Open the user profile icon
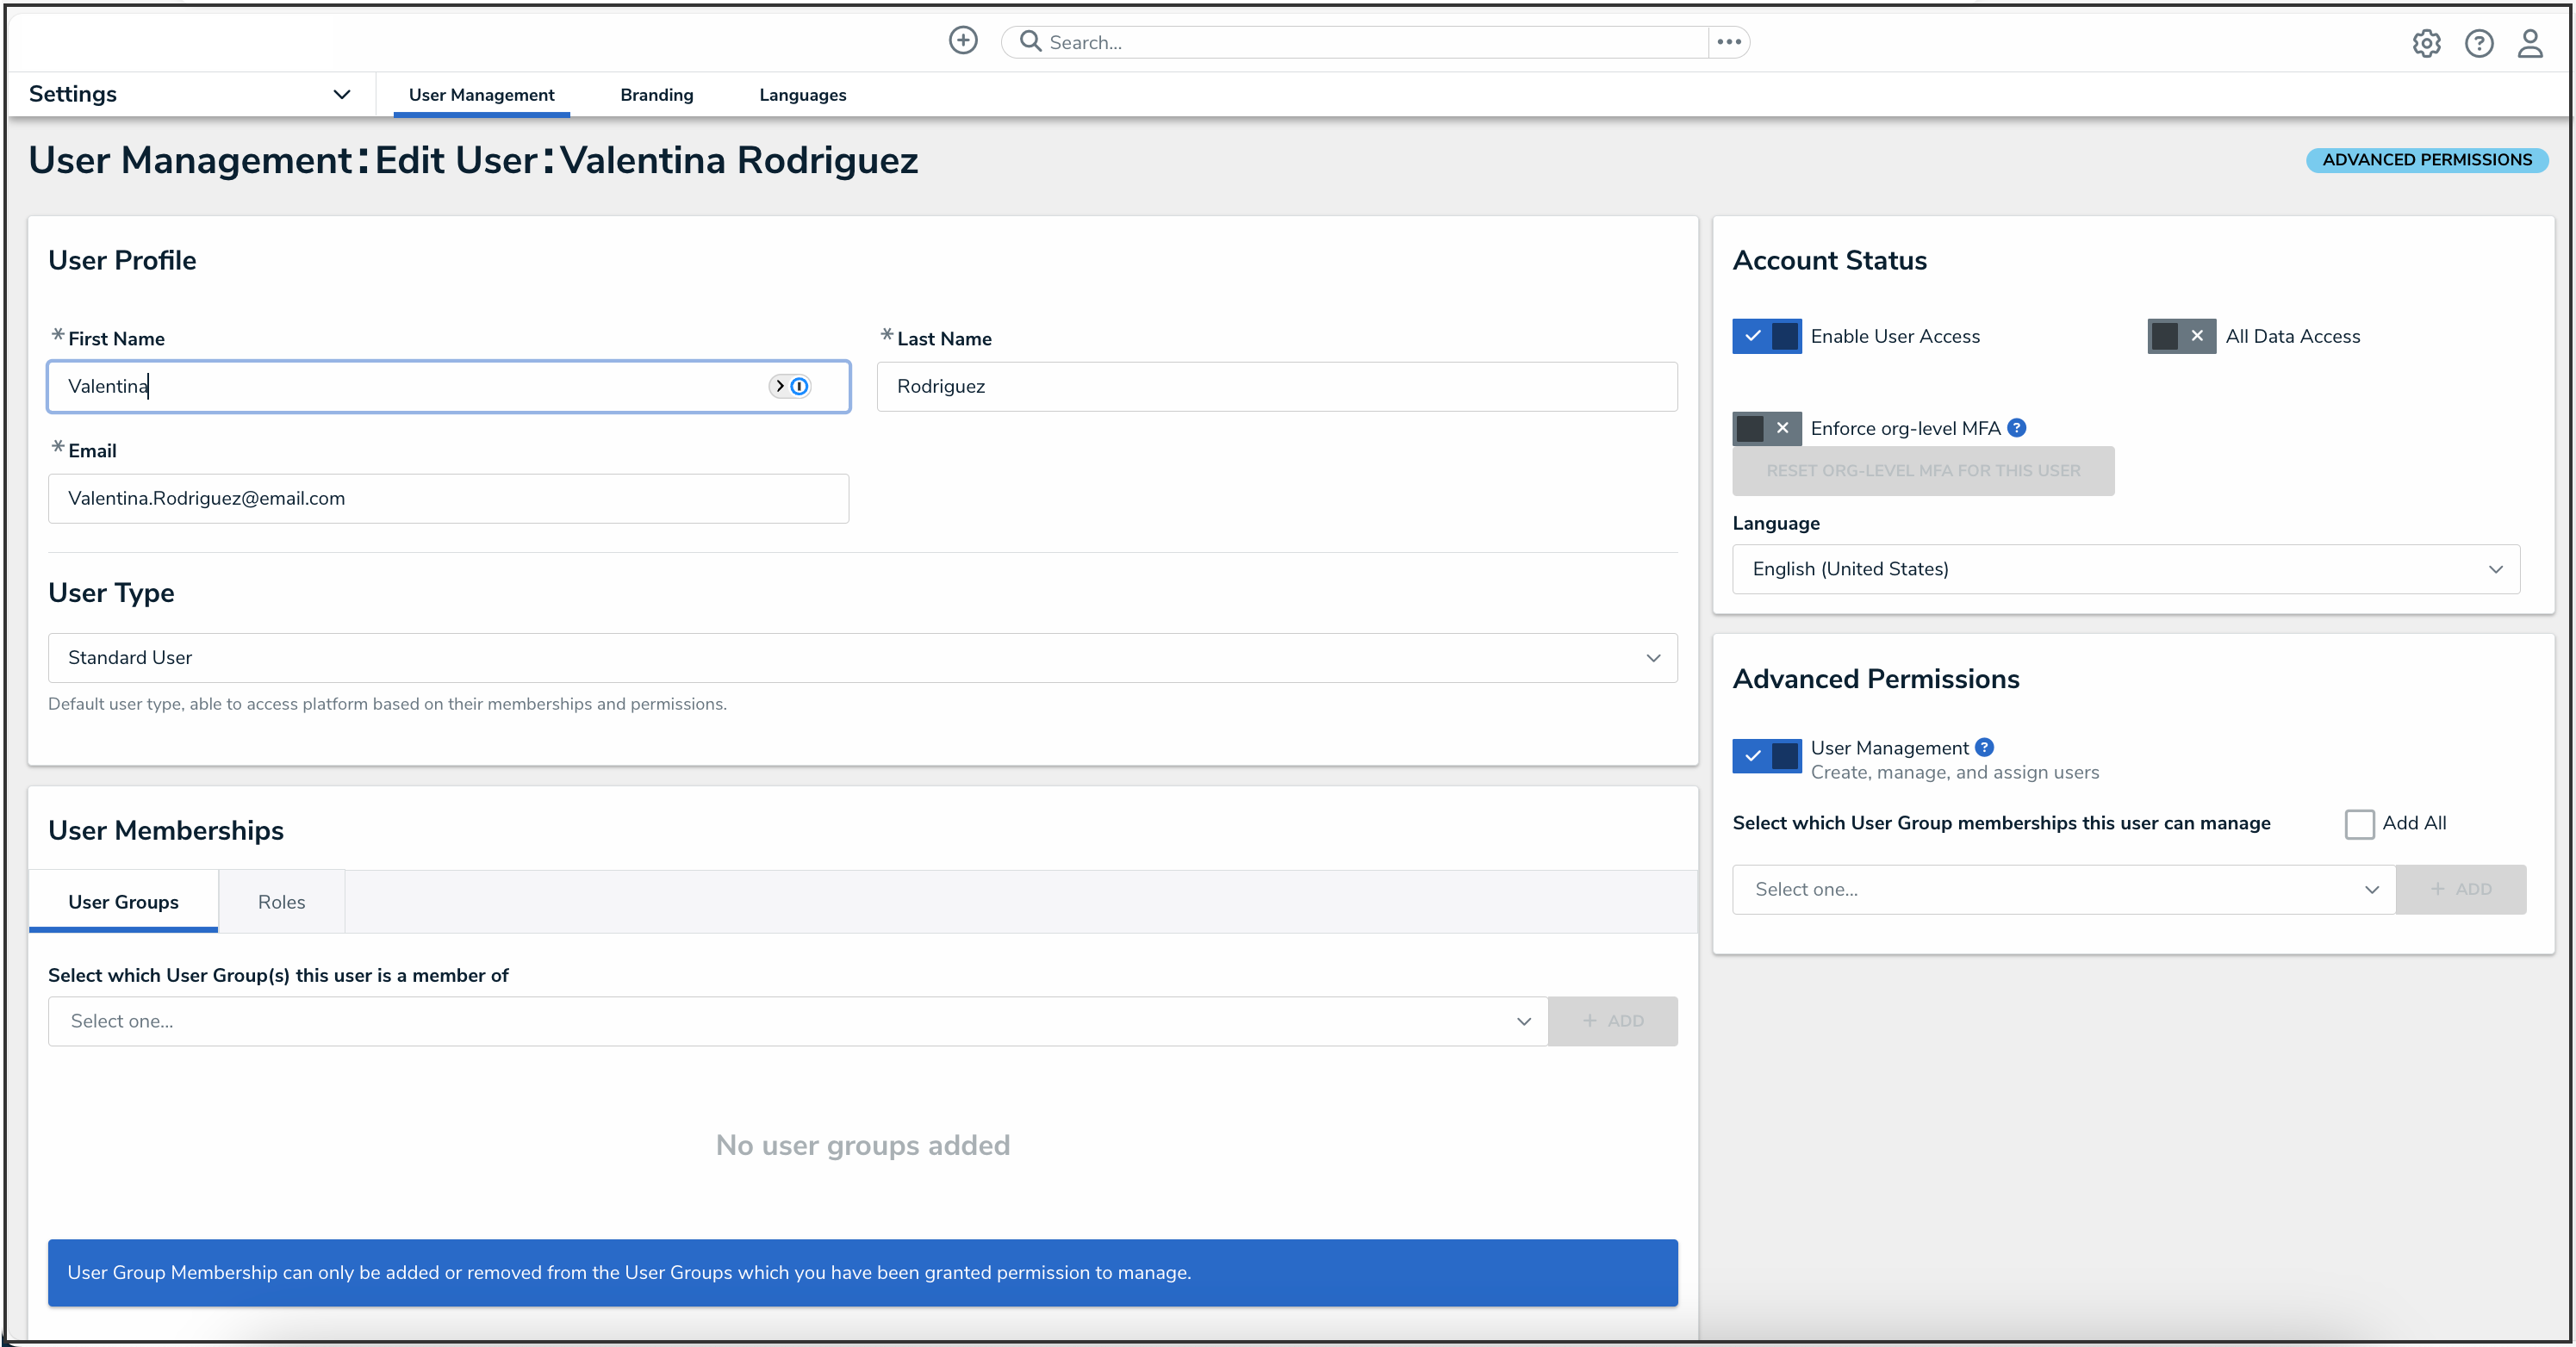This screenshot has width=2576, height=1347. (x=2530, y=43)
